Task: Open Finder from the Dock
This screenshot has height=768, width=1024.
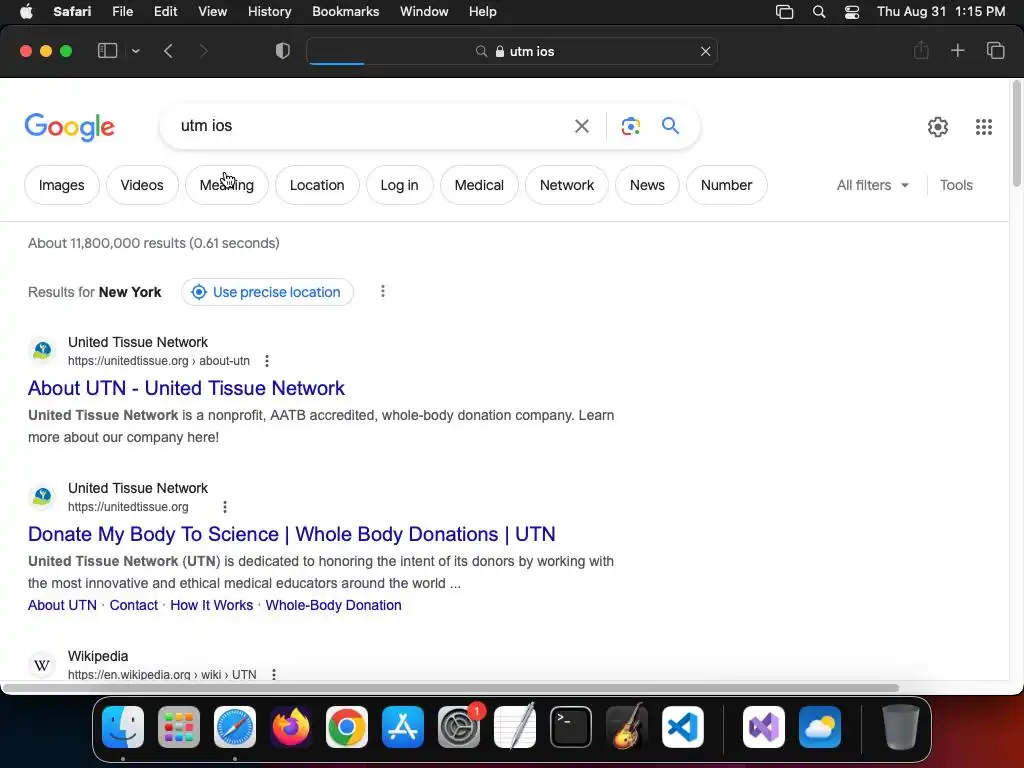Action: 123,727
